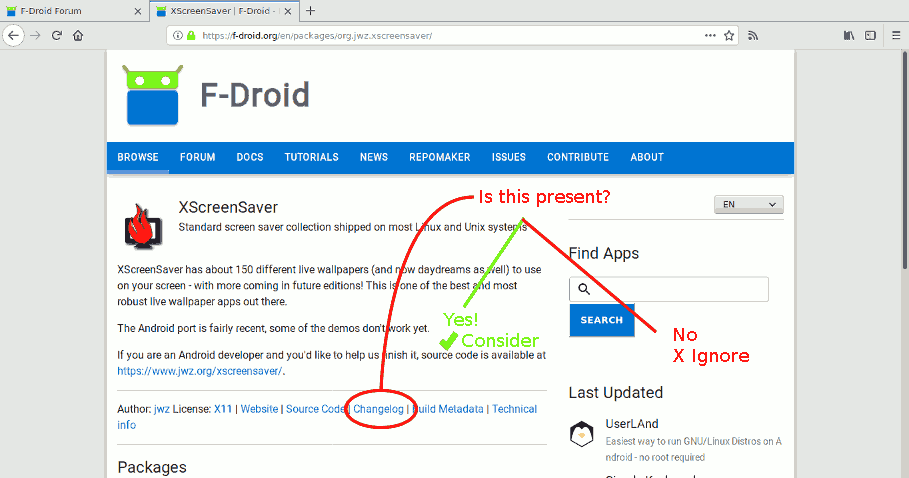Open the page actions three-dot menu
The image size is (909, 478).
coord(710,35)
